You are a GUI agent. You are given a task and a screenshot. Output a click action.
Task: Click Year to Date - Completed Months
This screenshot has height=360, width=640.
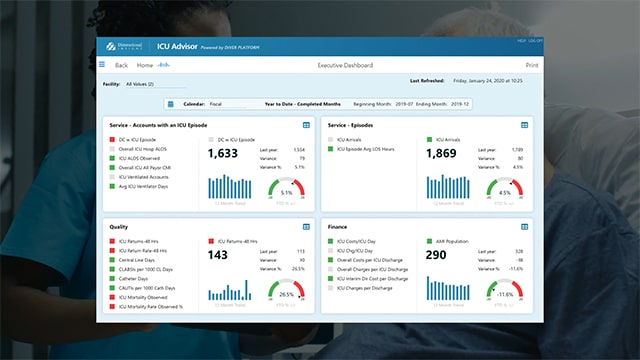tap(302, 104)
